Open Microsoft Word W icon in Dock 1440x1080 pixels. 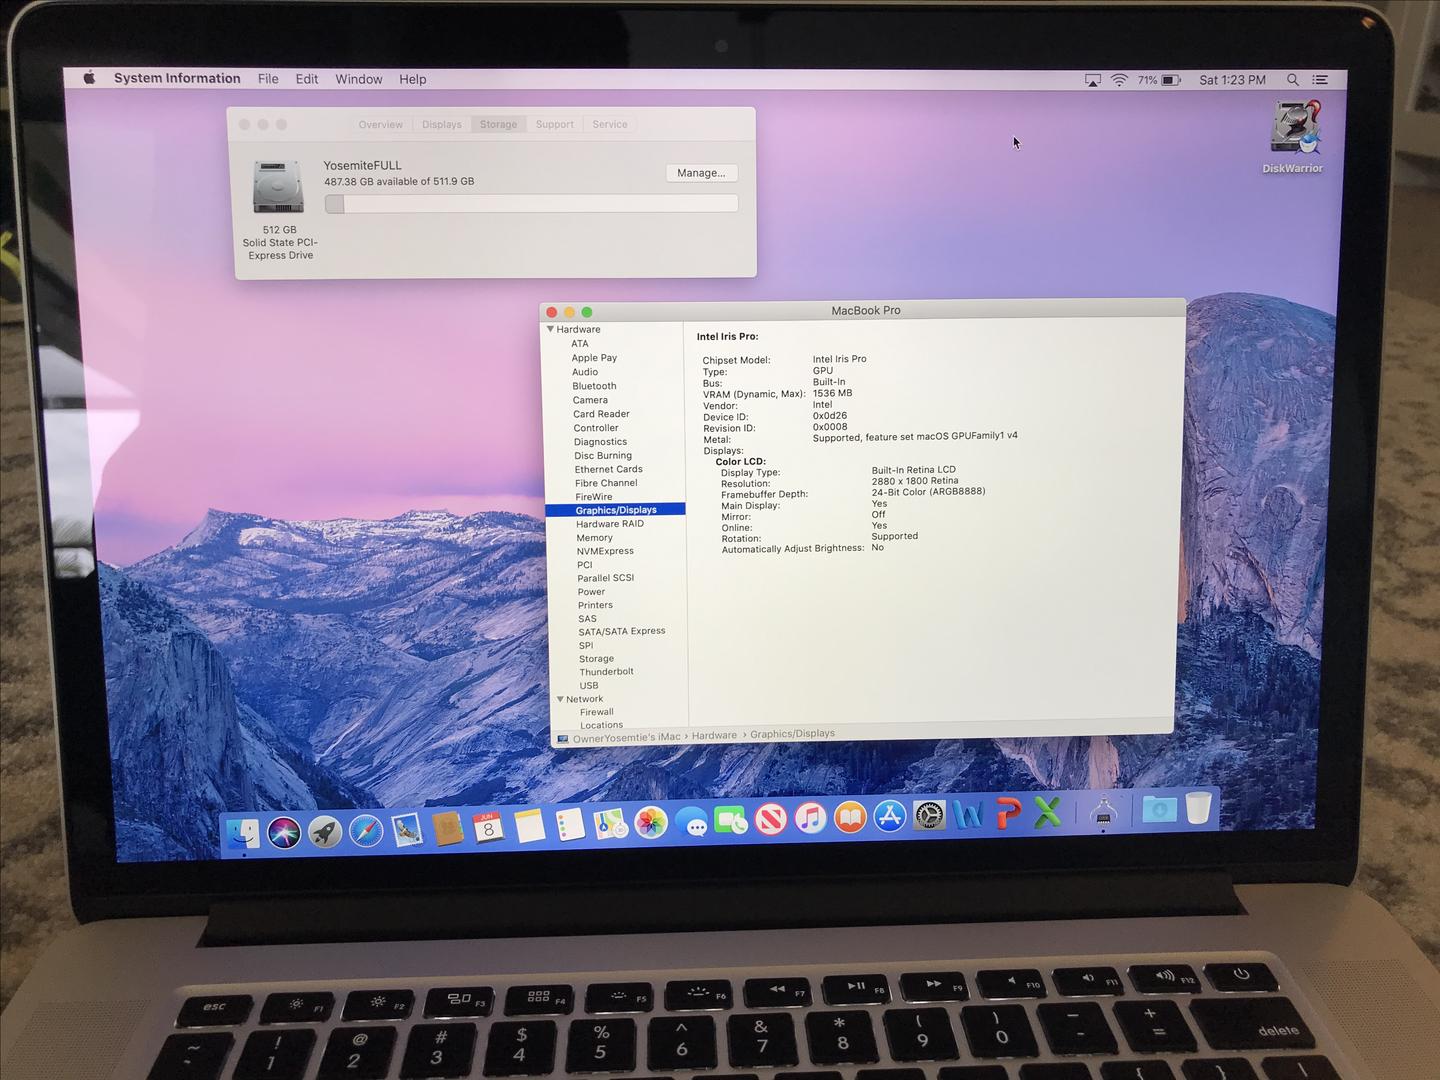click(968, 815)
